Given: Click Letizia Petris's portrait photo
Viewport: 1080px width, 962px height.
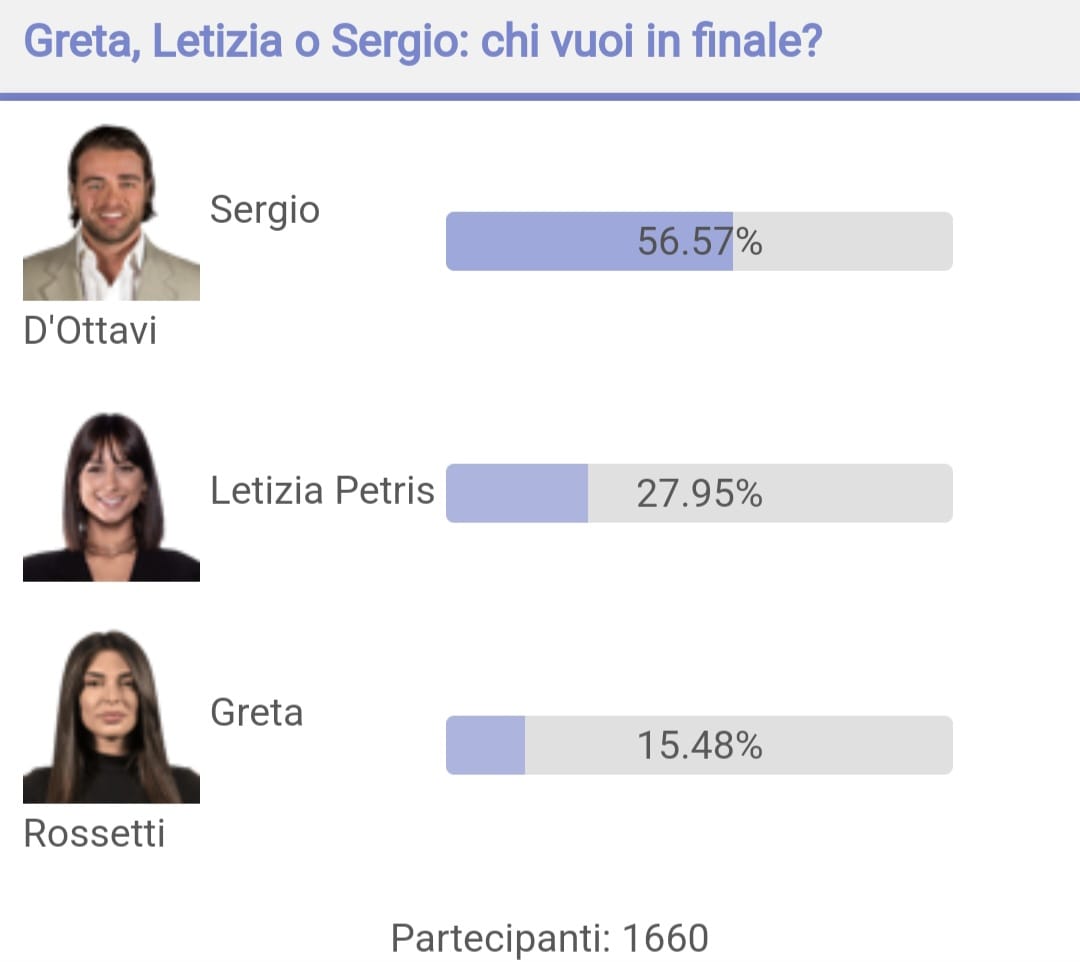Looking at the screenshot, I should tap(112, 497).
